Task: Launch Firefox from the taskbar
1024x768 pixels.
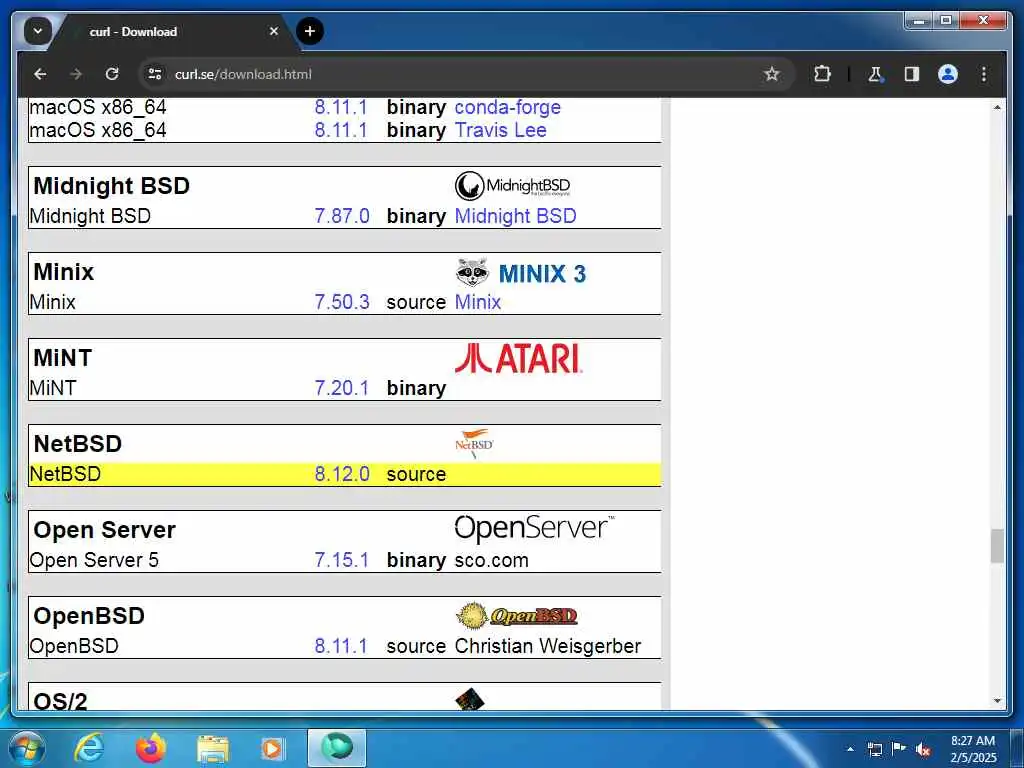Action: click(151, 748)
